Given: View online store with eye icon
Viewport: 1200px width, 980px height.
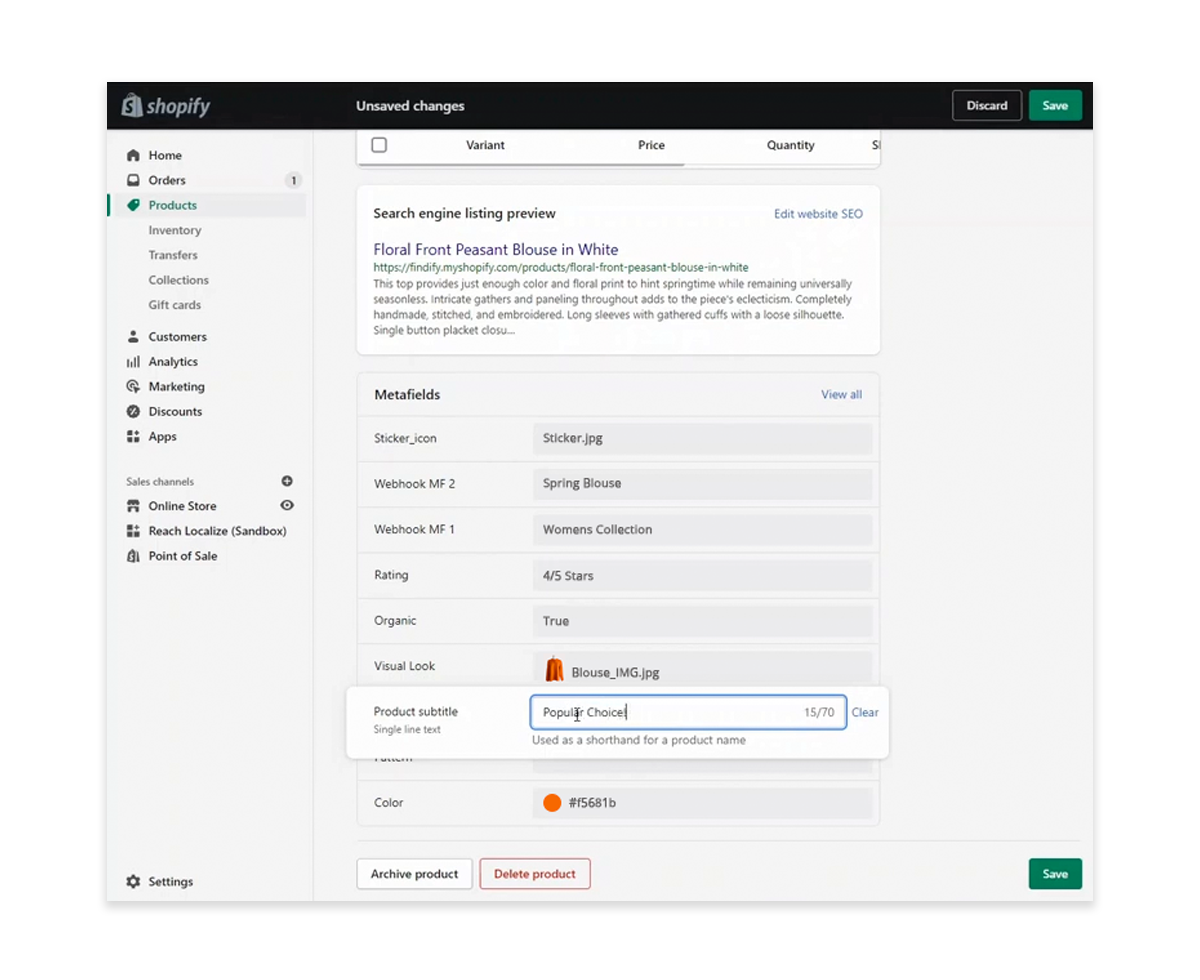Looking at the screenshot, I should pyautogui.click(x=287, y=506).
